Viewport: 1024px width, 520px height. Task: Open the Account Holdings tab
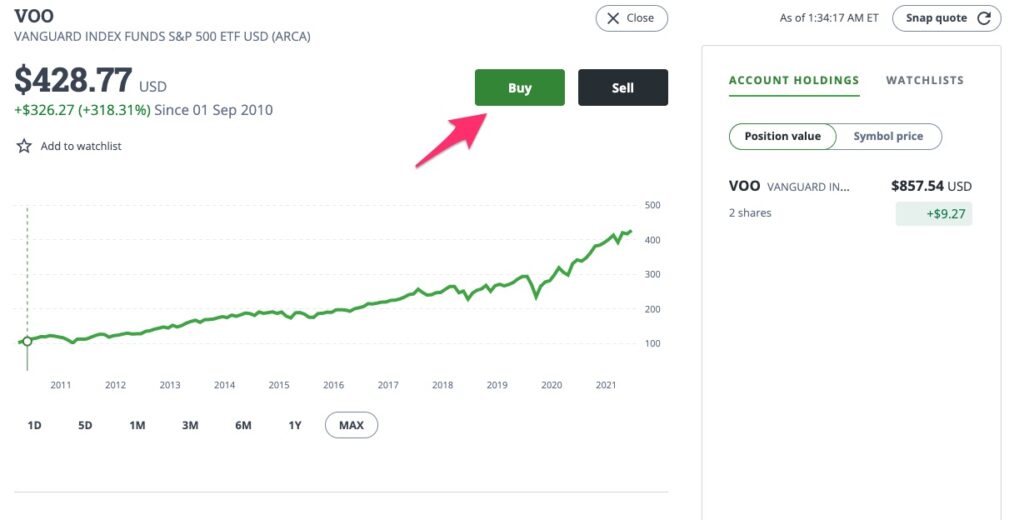[x=794, y=80]
